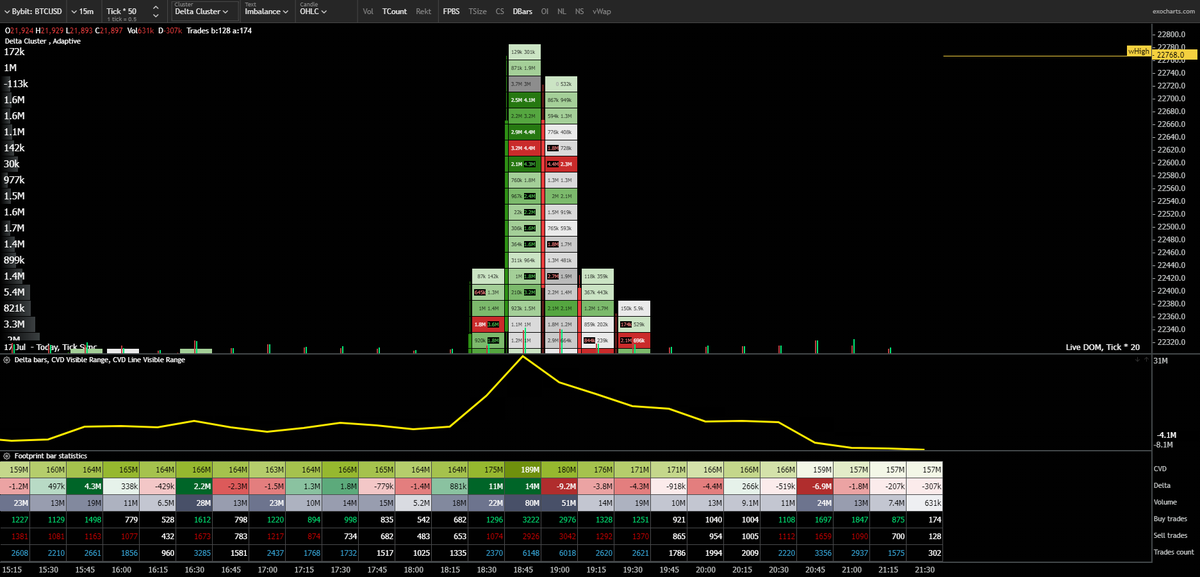
Task: Click the wHigh price line label
Action: [1138, 49]
